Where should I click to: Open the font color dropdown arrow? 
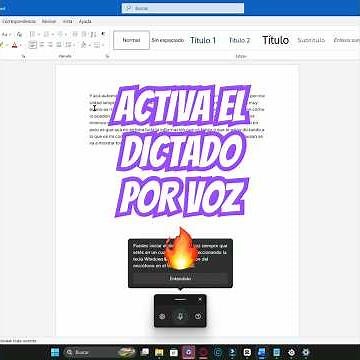tap(20, 45)
